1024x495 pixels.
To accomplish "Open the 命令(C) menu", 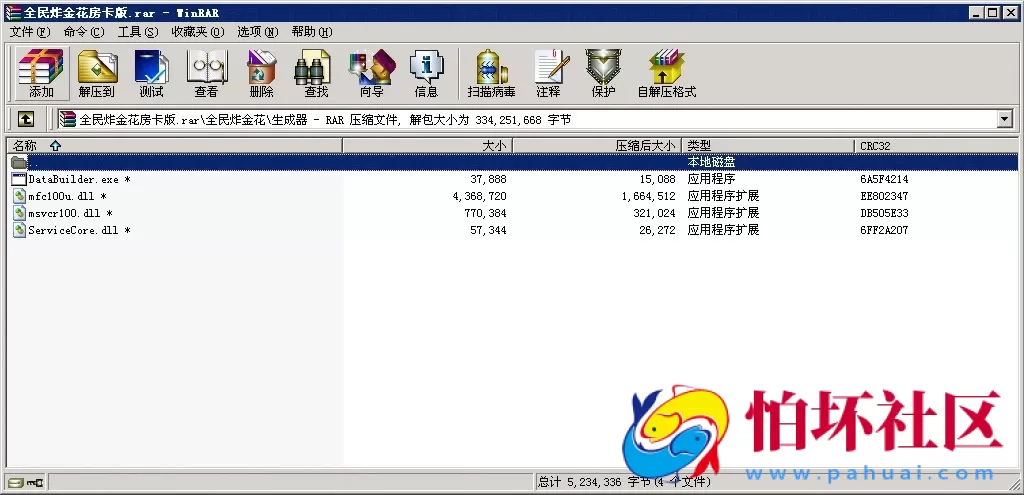I will [x=84, y=31].
